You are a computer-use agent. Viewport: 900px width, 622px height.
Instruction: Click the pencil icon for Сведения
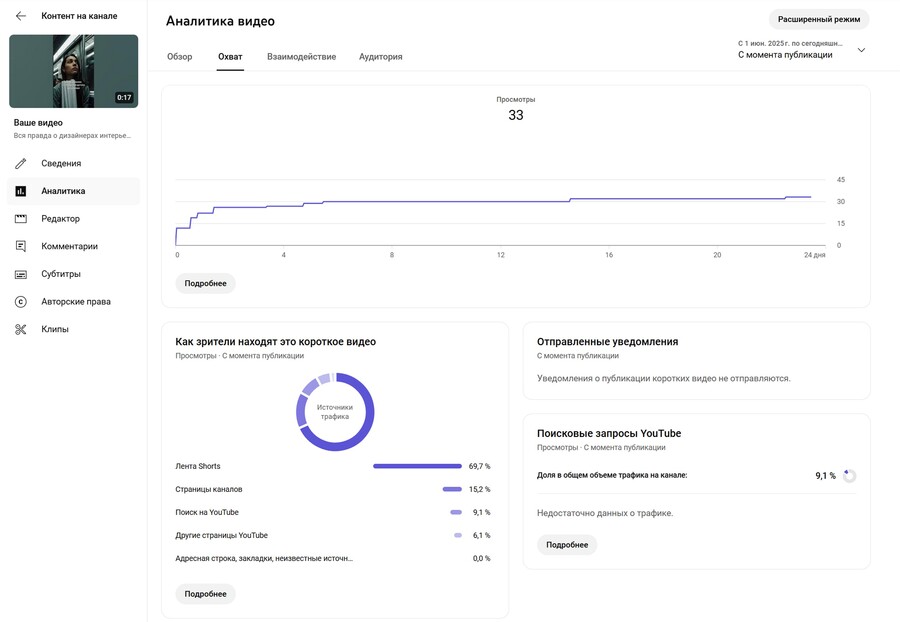(x=21, y=164)
